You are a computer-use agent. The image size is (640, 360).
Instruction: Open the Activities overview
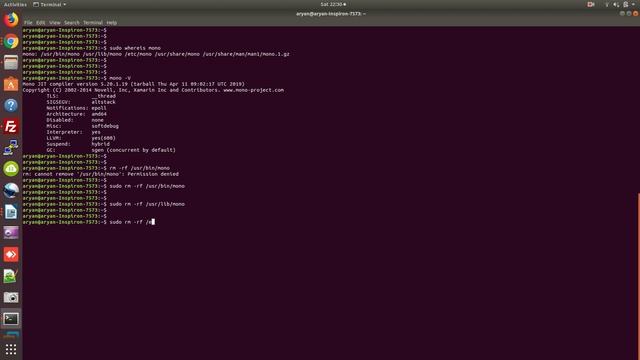(15, 4)
